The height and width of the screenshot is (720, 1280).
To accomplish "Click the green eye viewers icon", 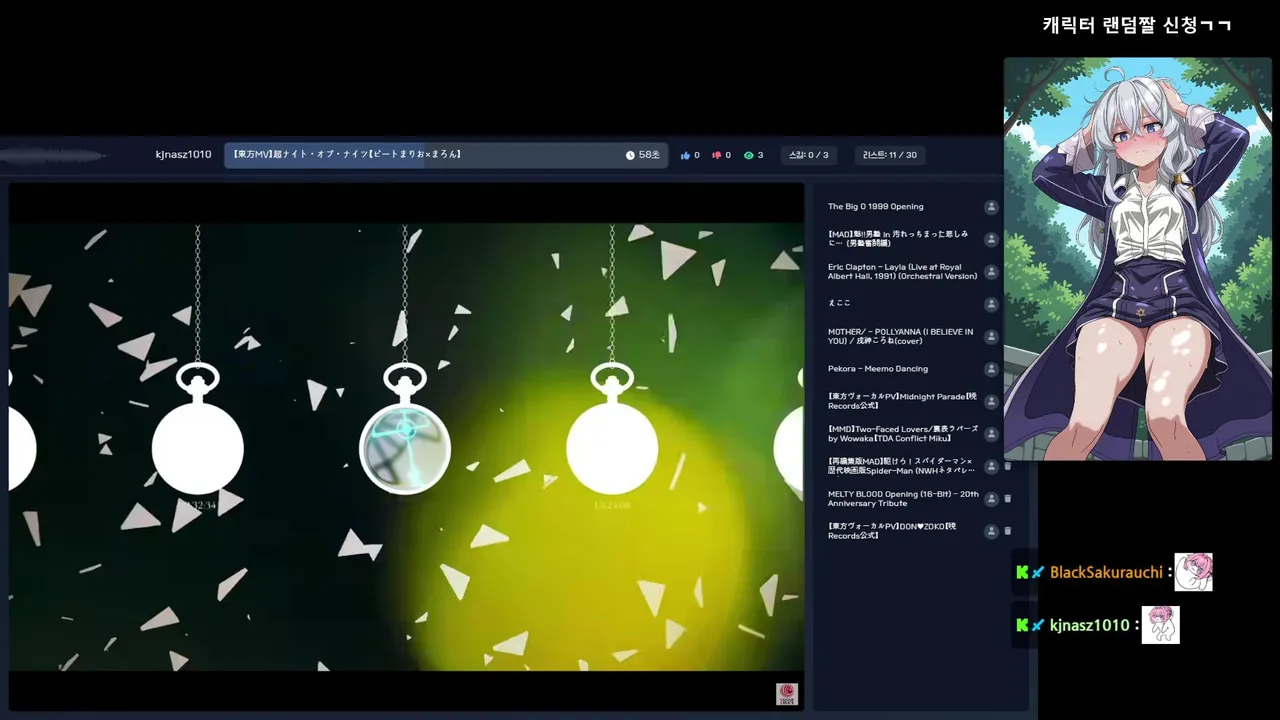I will pyautogui.click(x=748, y=155).
